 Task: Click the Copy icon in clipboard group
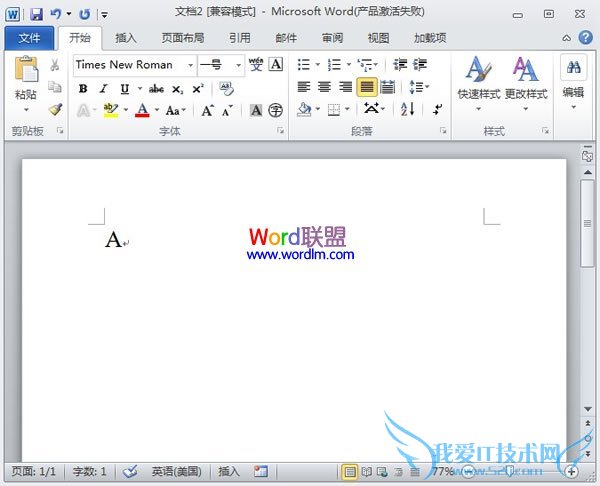coord(55,87)
